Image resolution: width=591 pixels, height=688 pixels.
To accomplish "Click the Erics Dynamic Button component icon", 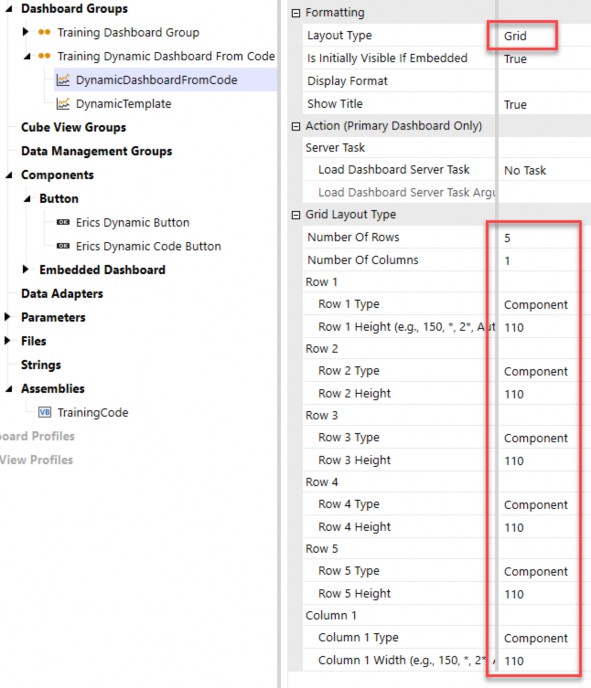I will (63, 222).
